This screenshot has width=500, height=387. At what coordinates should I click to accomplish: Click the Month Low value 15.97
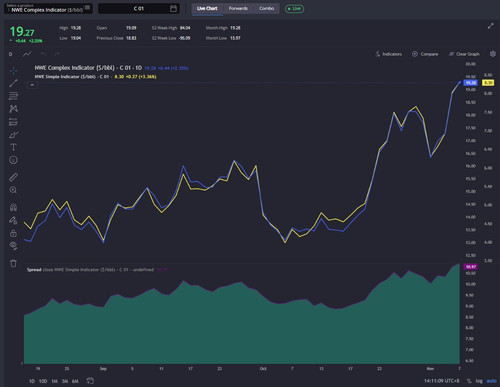point(235,38)
